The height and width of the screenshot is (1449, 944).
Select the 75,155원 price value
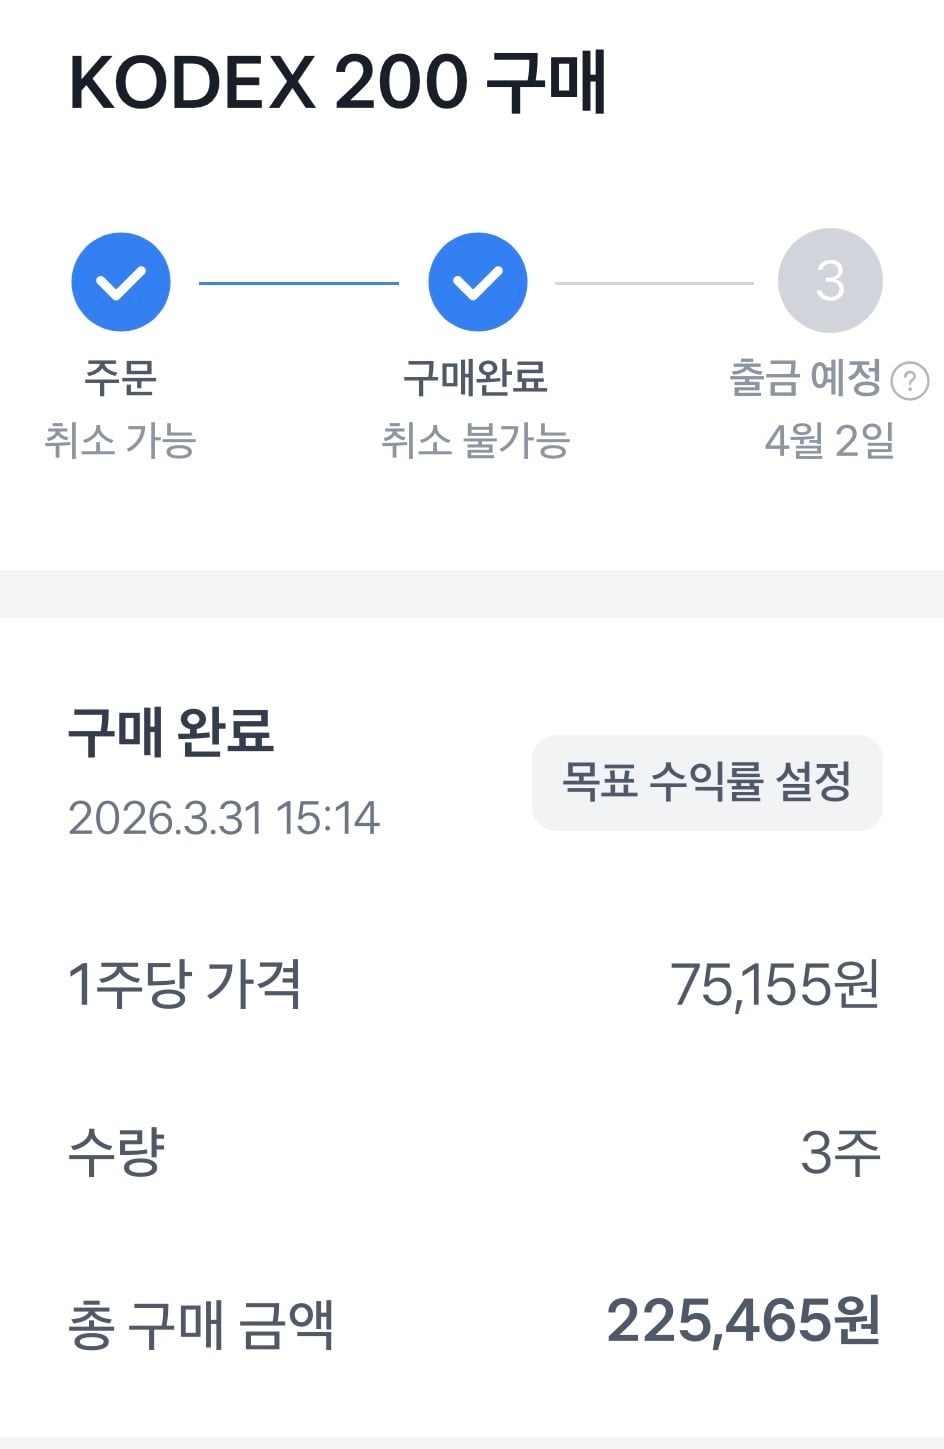click(x=775, y=985)
